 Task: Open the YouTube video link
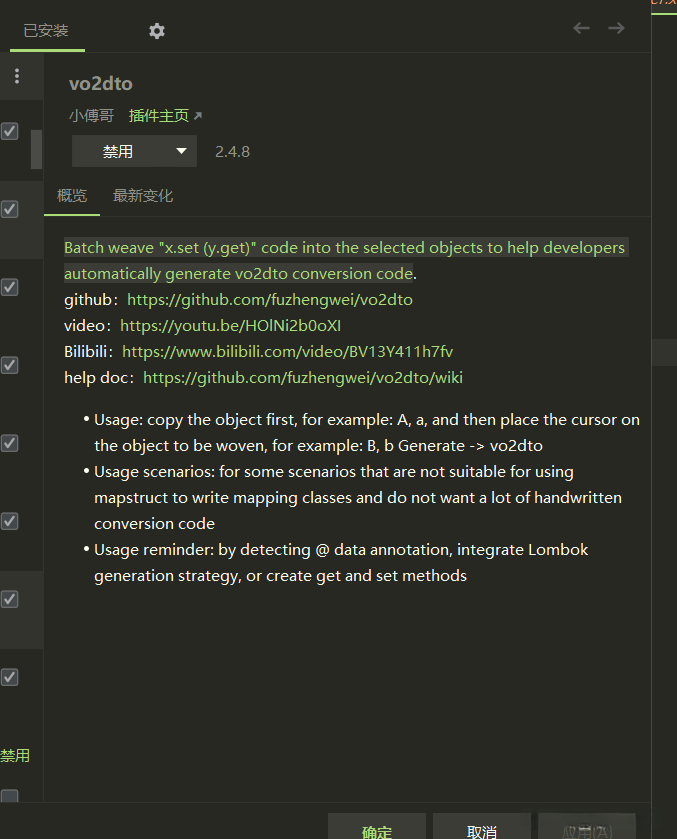tap(231, 326)
